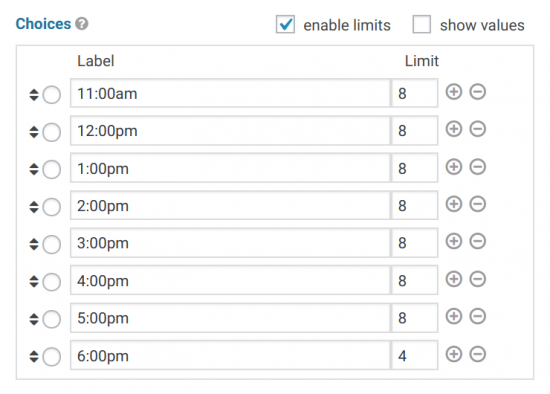Click the limit field for 11:00am
This screenshot has width=550, height=394.
point(415,93)
